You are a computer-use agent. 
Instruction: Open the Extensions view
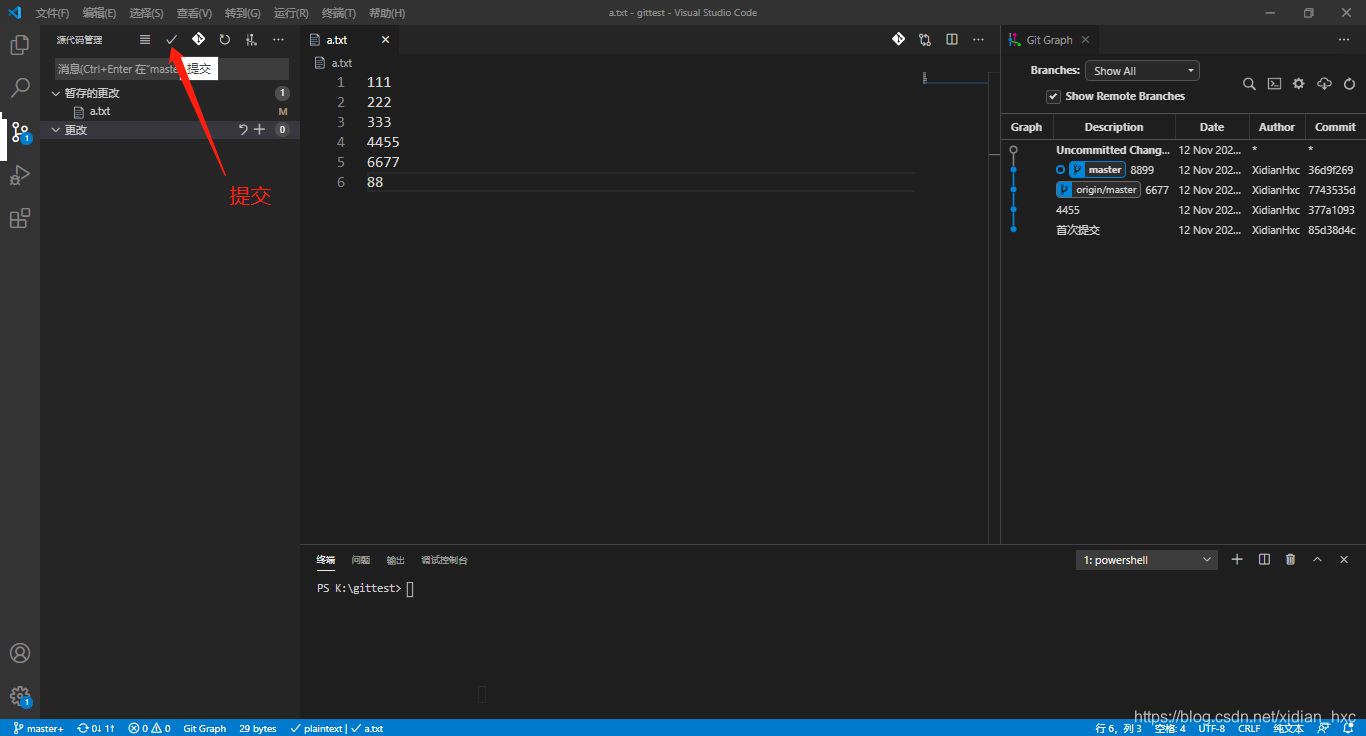coord(19,218)
